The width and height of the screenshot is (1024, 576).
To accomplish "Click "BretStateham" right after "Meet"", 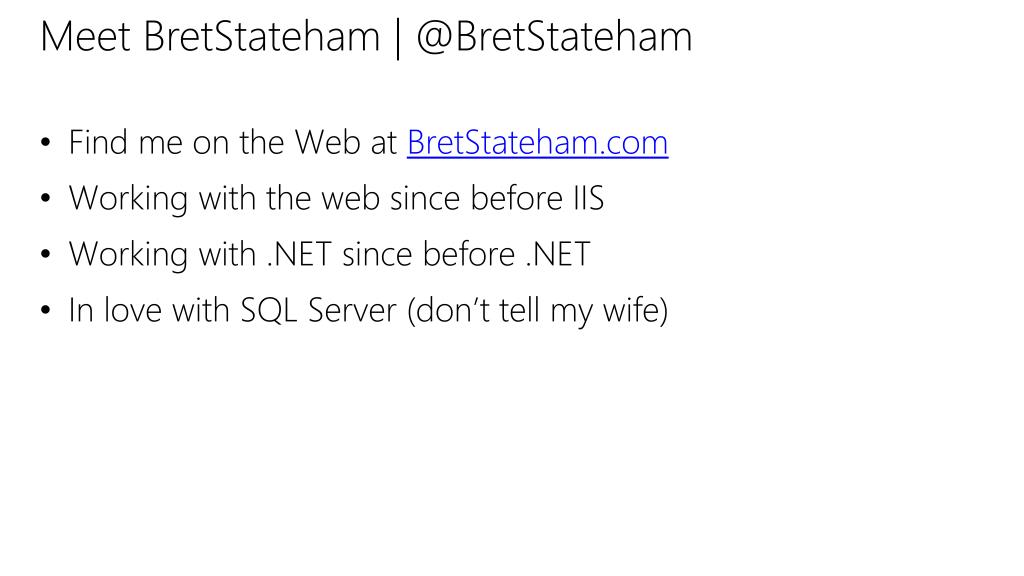I will coord(261,37).
